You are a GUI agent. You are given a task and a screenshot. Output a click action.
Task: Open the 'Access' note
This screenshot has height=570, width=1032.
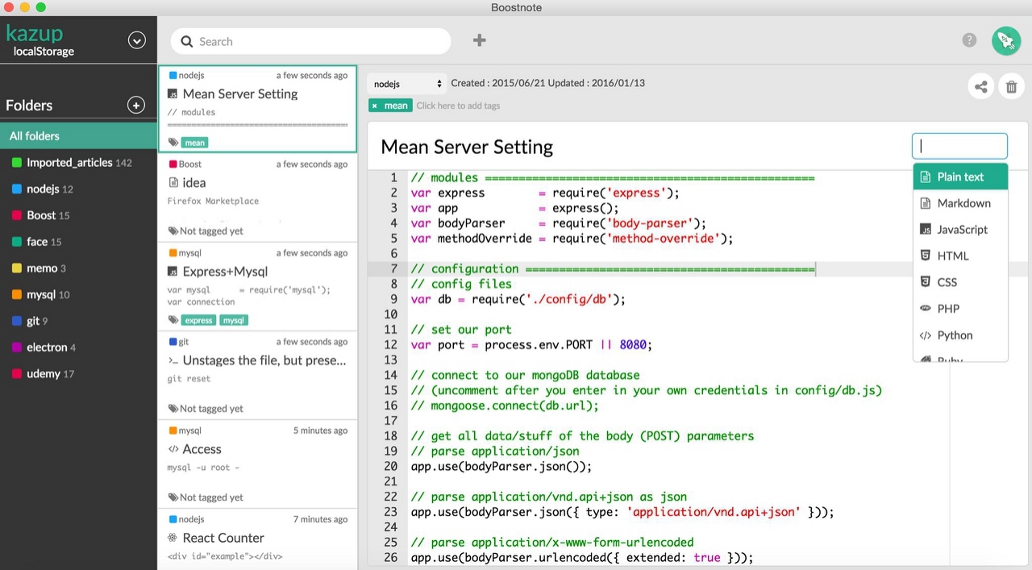coord(257,464)
